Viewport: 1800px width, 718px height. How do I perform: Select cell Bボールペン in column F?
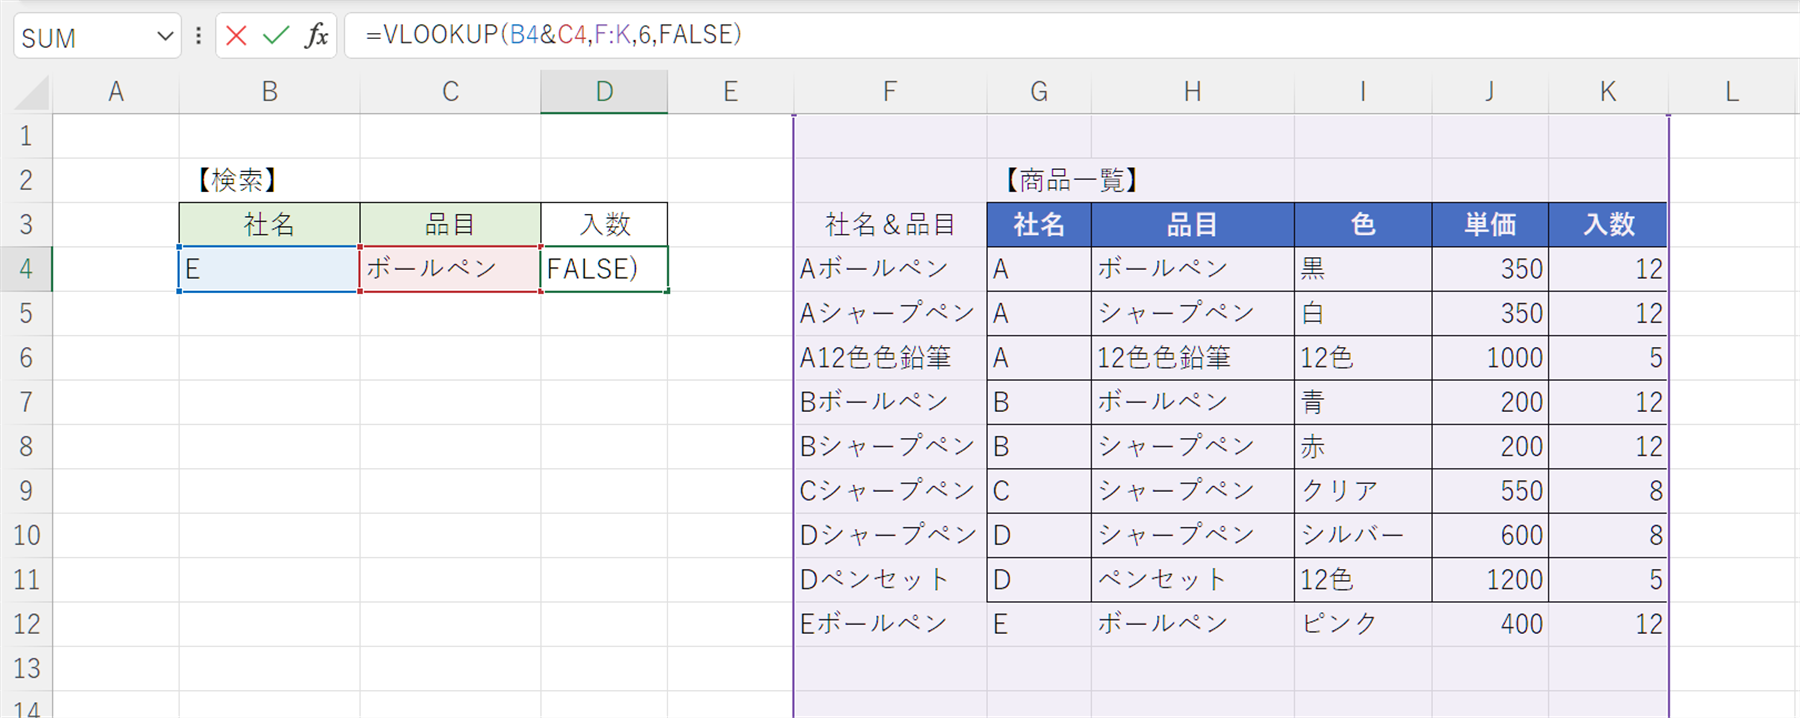889,402
